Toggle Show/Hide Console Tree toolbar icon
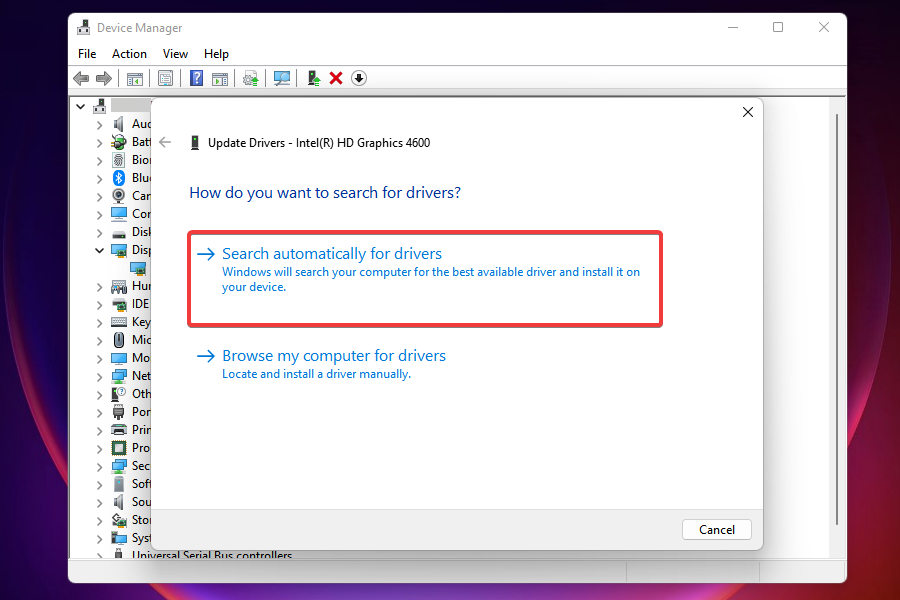The width and height of the screenshot is (900, 600). (135, 79)
